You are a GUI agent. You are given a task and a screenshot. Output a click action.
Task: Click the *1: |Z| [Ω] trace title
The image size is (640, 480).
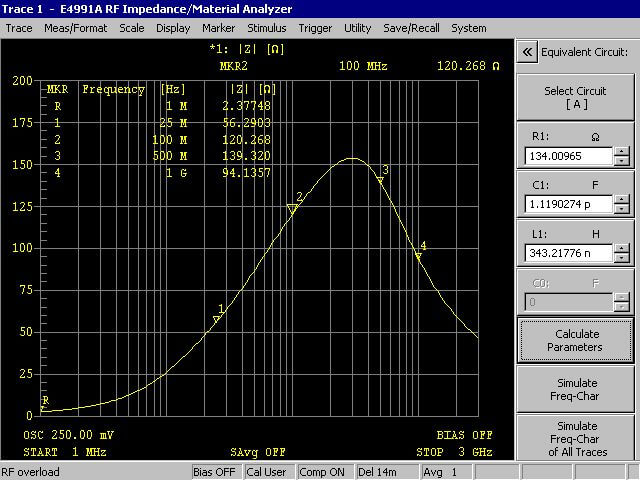point(247,49)
